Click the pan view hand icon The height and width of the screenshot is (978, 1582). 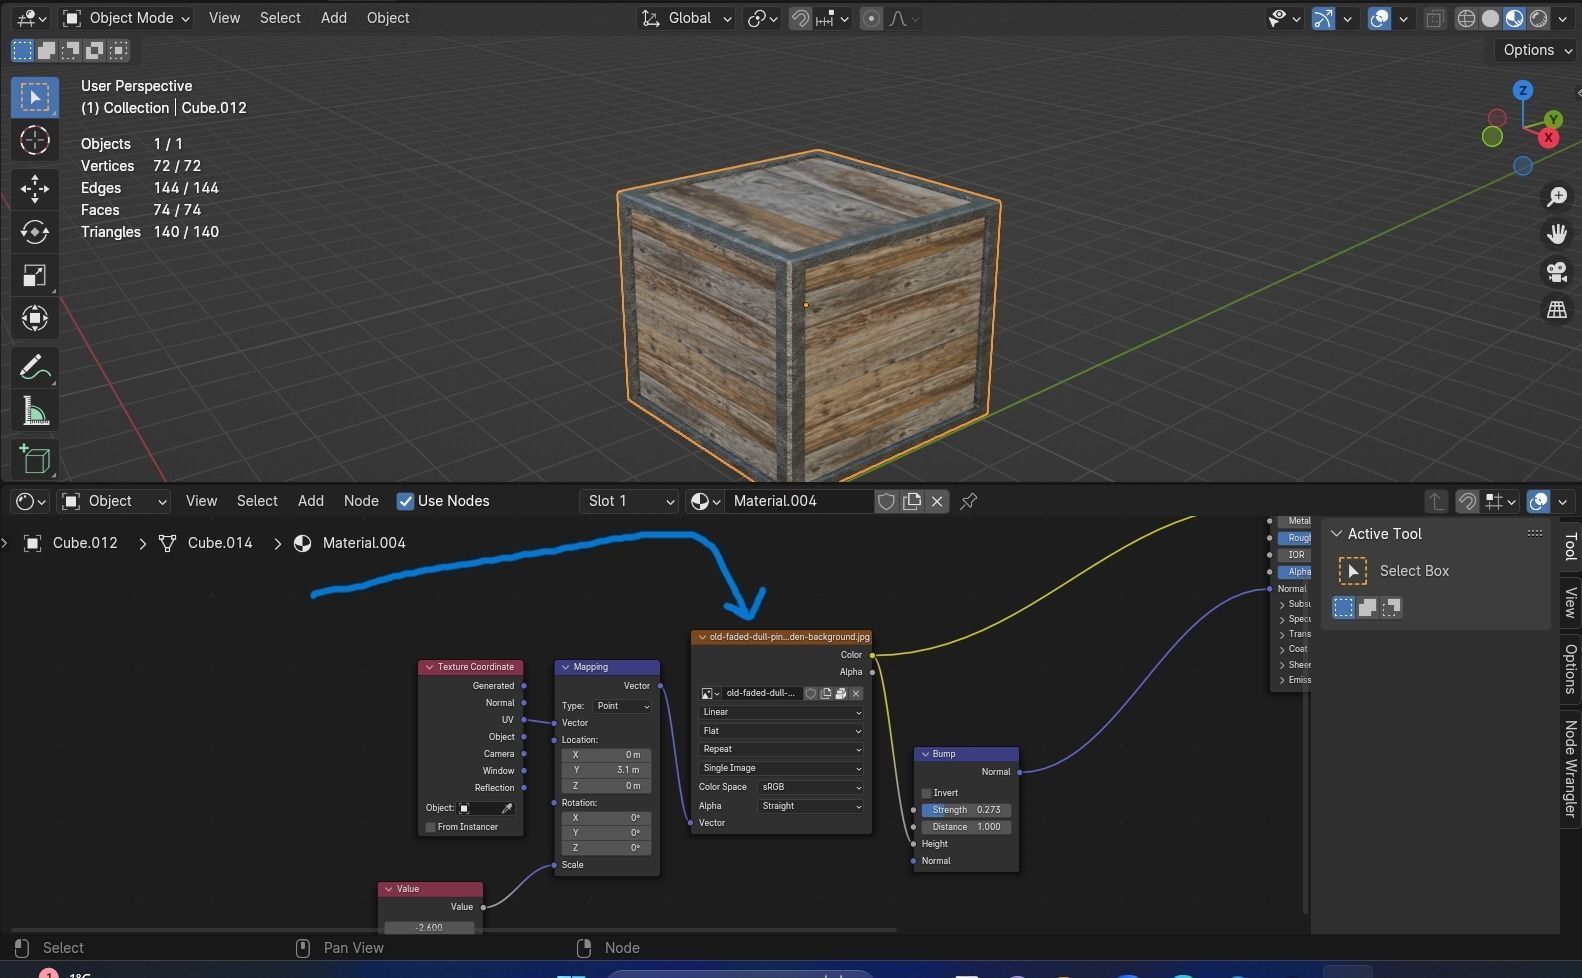click(1557, 234)
